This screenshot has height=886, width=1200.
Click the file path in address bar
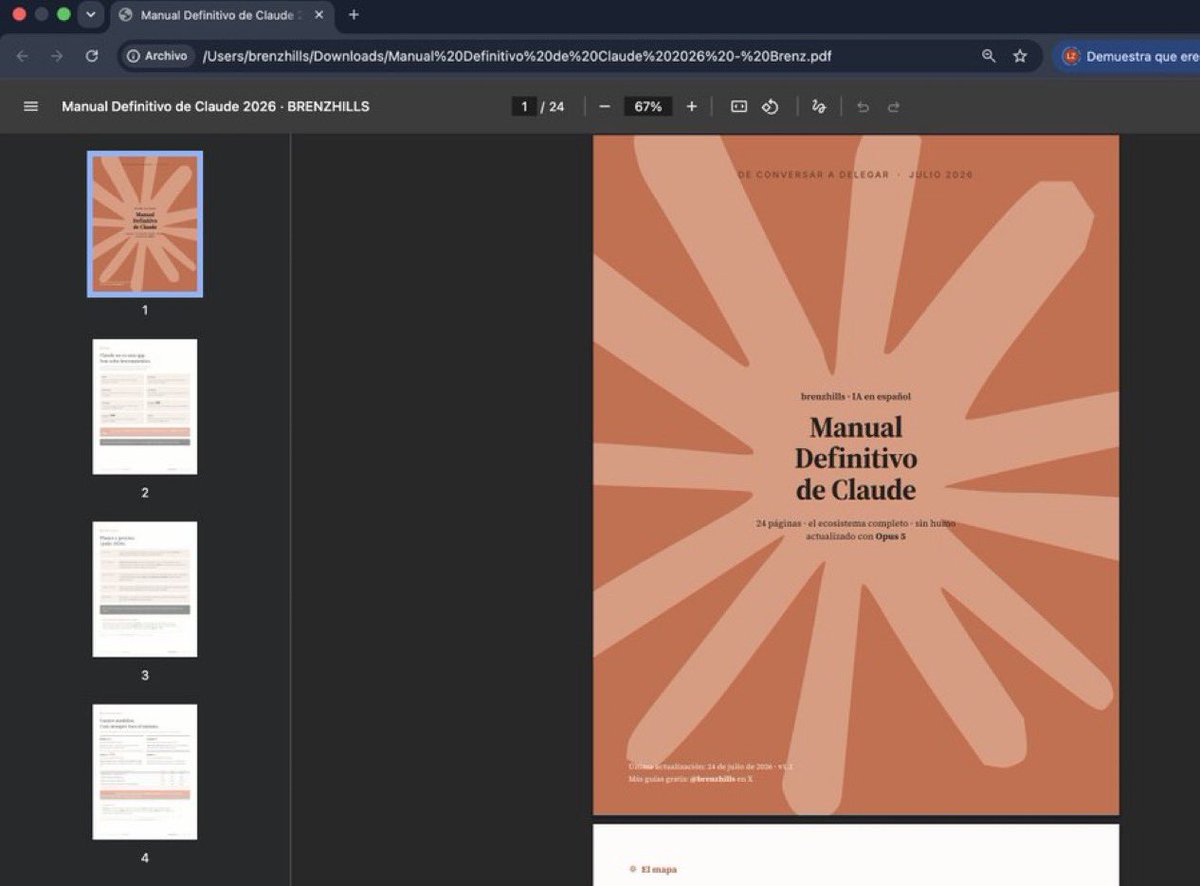pos(517,56)
